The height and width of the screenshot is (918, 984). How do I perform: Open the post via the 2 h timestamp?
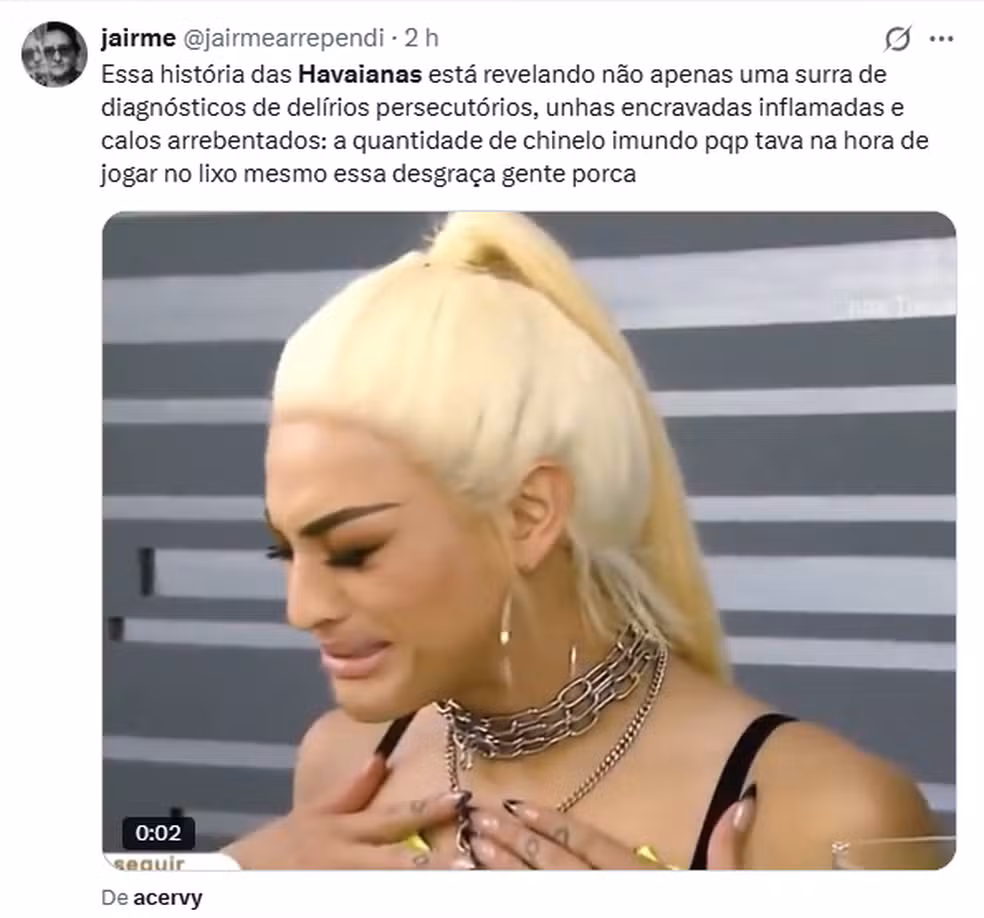[421, 38]
